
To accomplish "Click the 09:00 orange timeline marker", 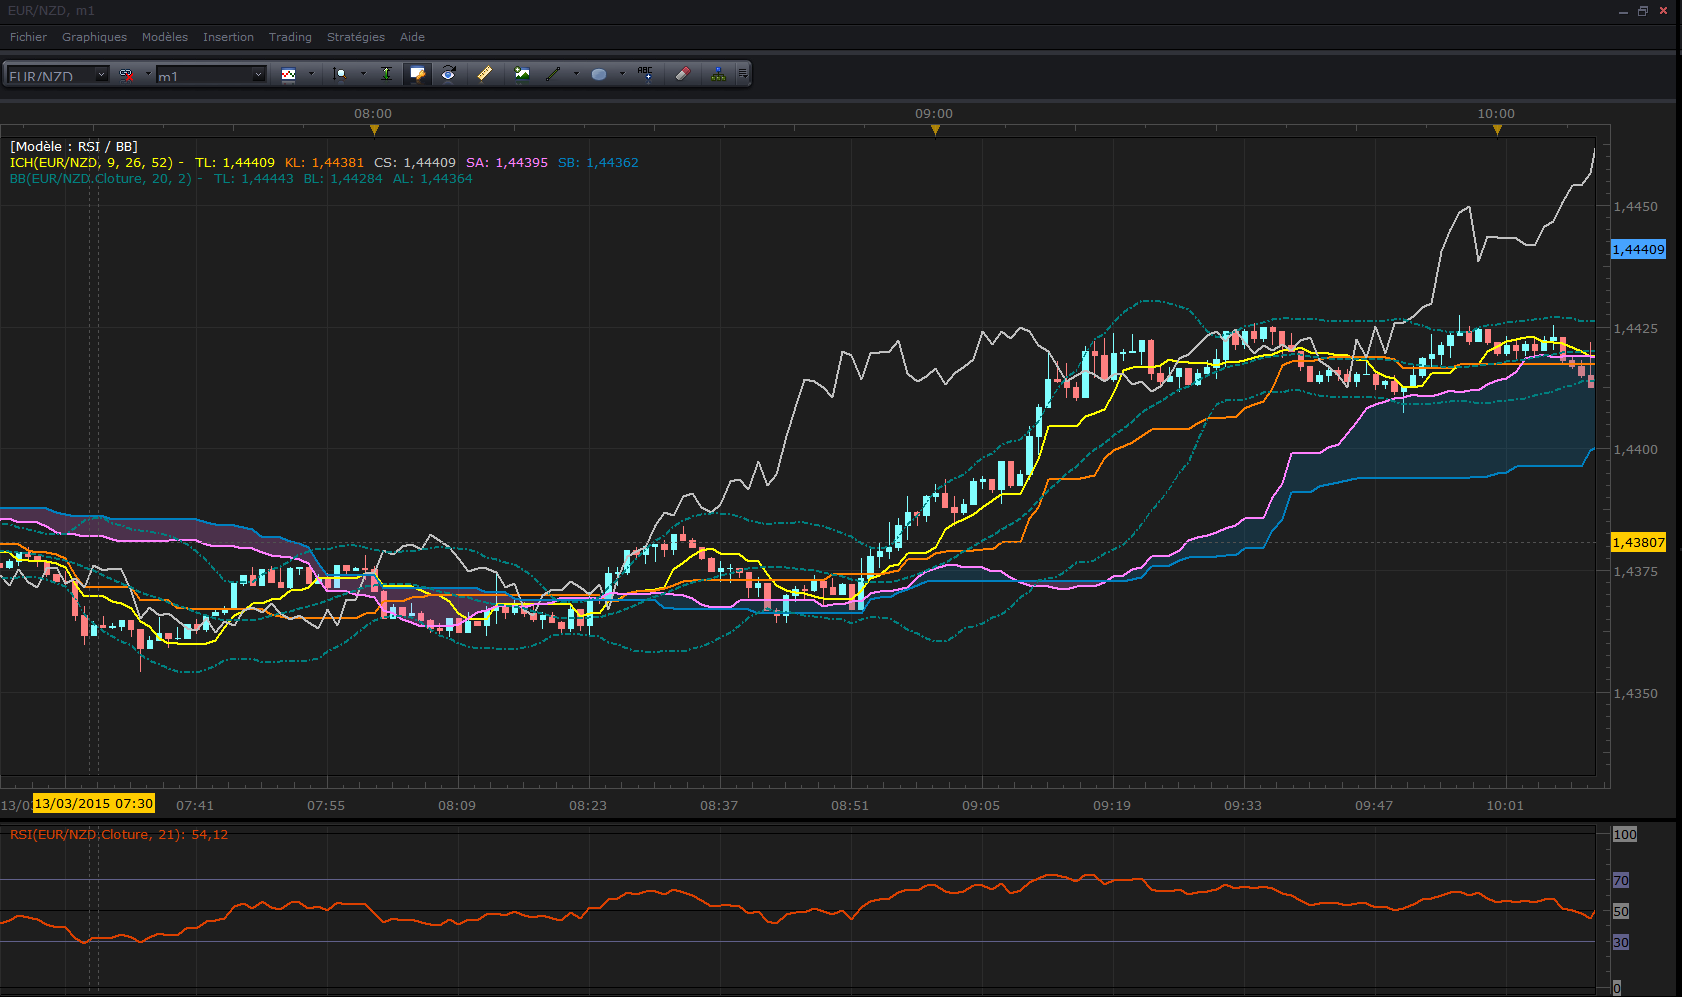I will [x=935, y=129].
